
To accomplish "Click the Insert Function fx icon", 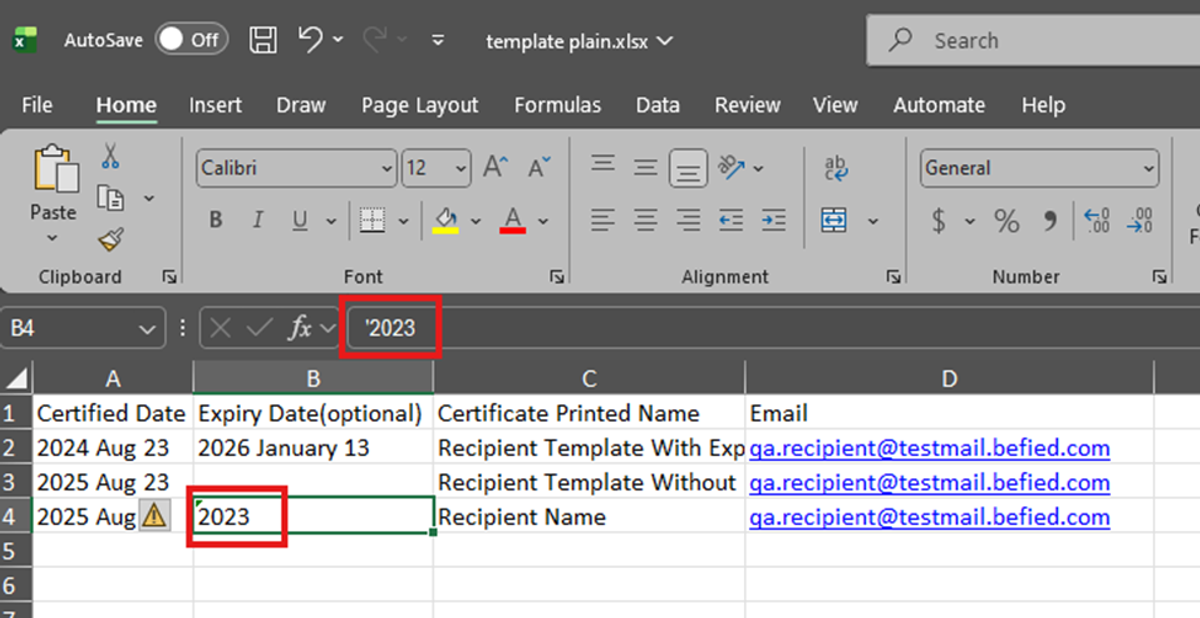I will coord(299,327).
